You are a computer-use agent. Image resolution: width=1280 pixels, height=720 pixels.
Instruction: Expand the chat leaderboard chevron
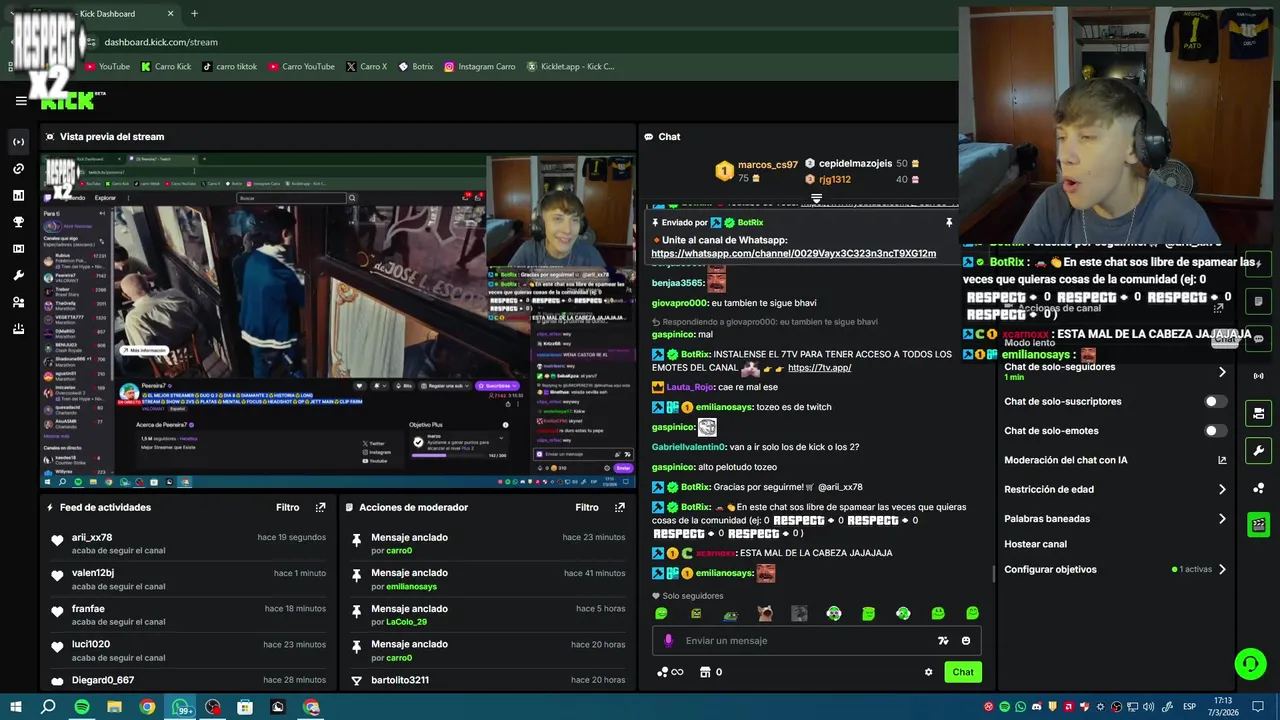816,199
